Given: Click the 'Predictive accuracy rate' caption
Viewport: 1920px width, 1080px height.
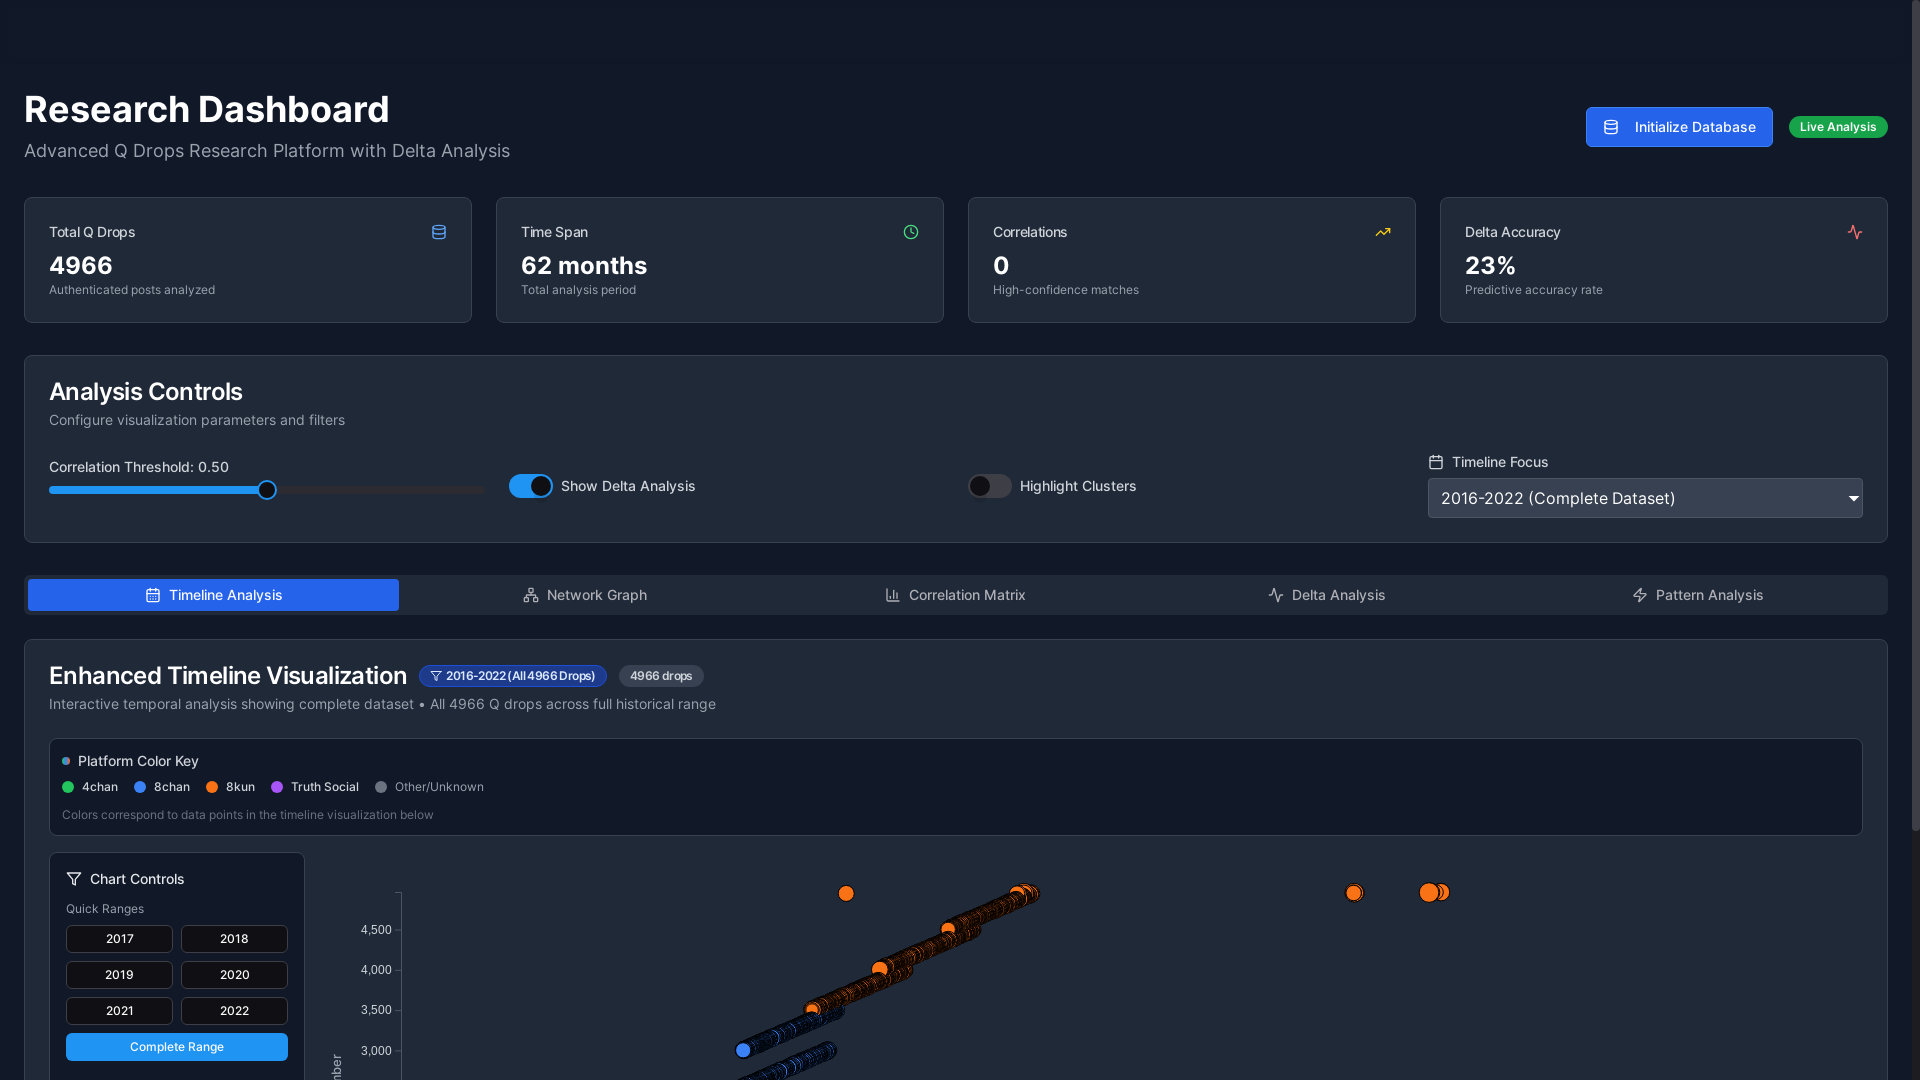Looking at the screenshot, I should pyautogui.click(x=1534, y=290).
